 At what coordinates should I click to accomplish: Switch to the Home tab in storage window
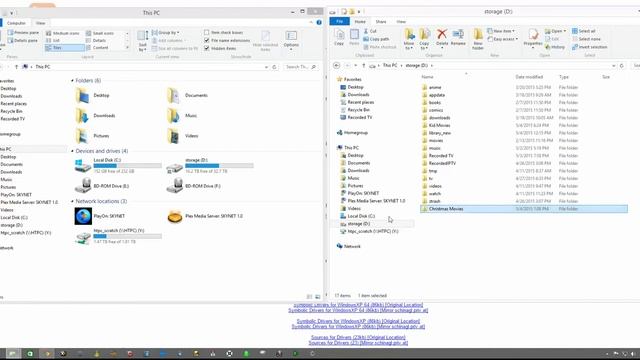(360, 22)
